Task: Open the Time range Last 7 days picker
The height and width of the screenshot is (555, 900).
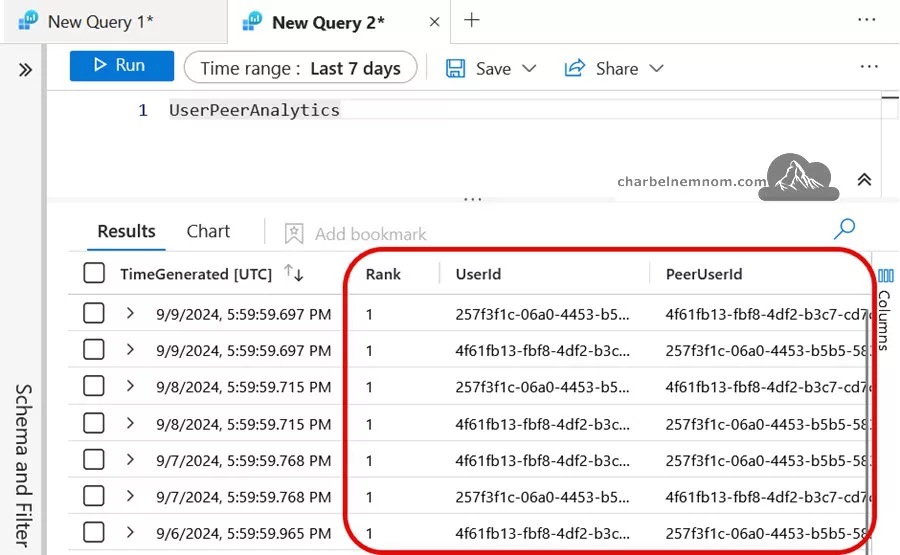Action: (300, 68)
